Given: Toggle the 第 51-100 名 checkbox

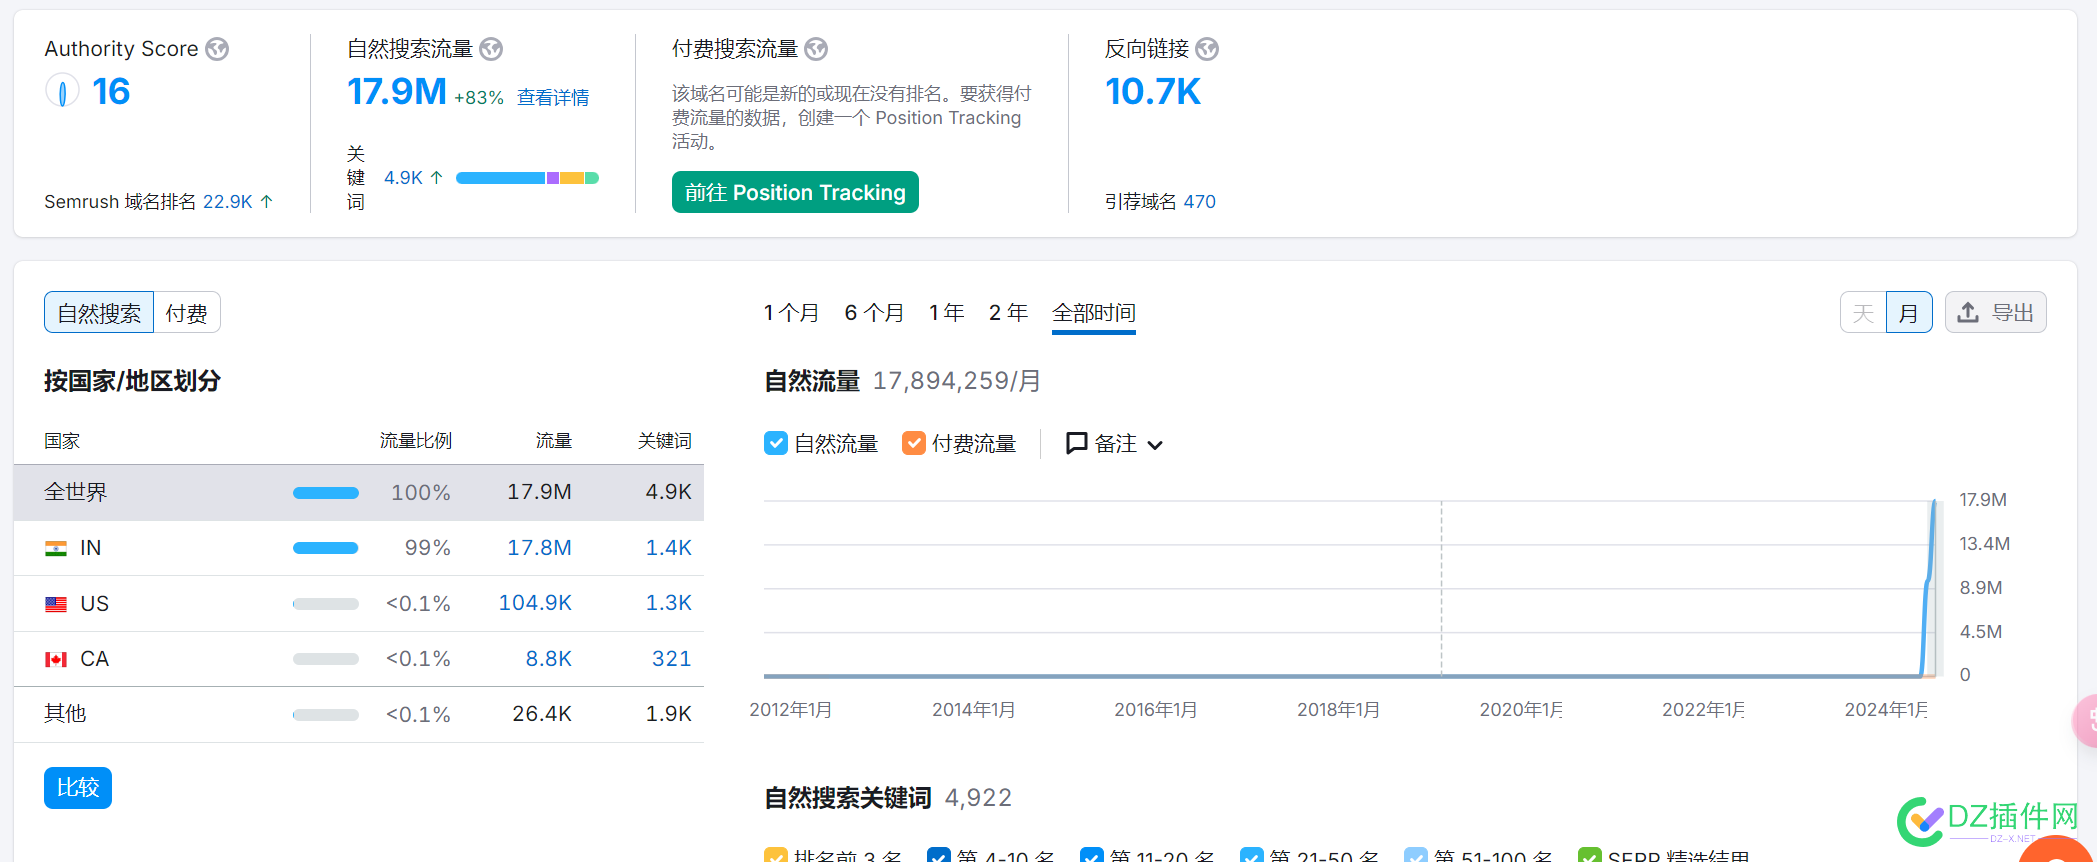Looking at the screenshot, I should 1415,855.
